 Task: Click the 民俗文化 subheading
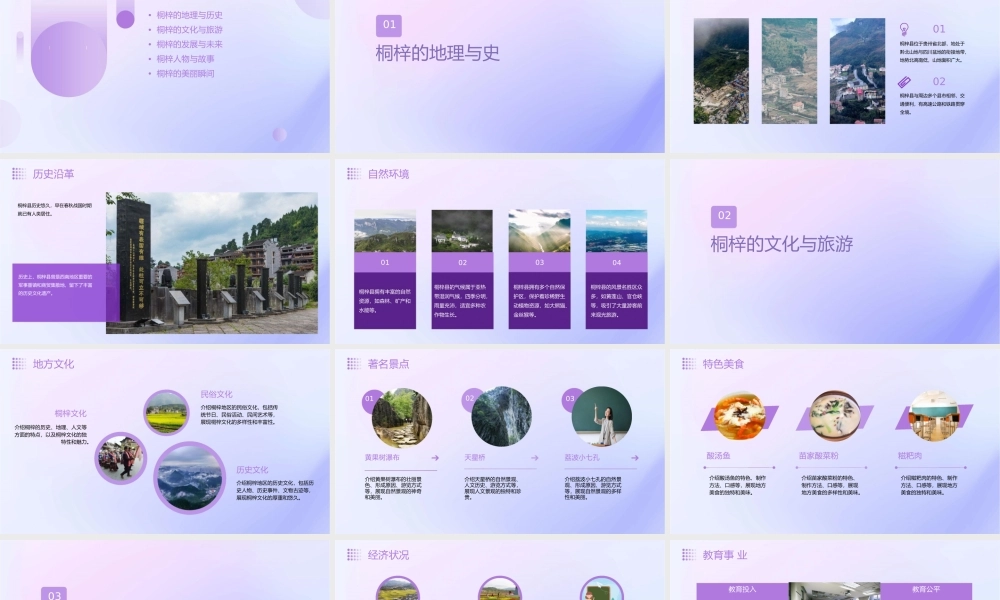(x=216, y=395)
